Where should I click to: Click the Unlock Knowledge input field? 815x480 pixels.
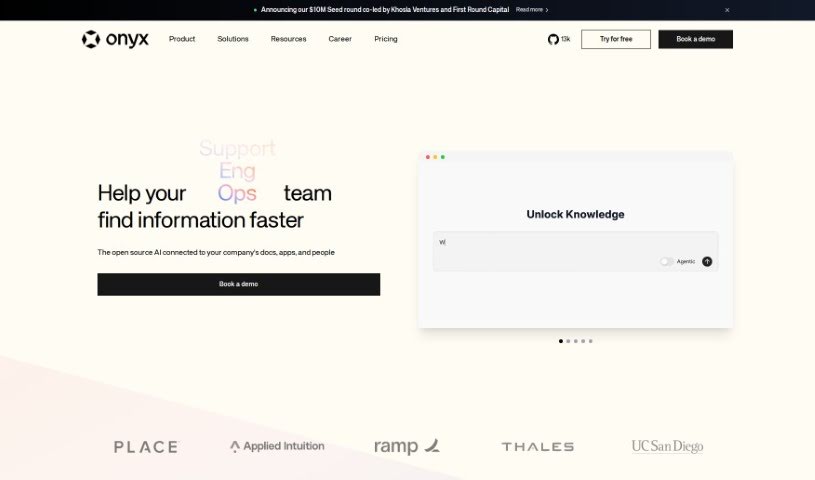coord(575,251)
